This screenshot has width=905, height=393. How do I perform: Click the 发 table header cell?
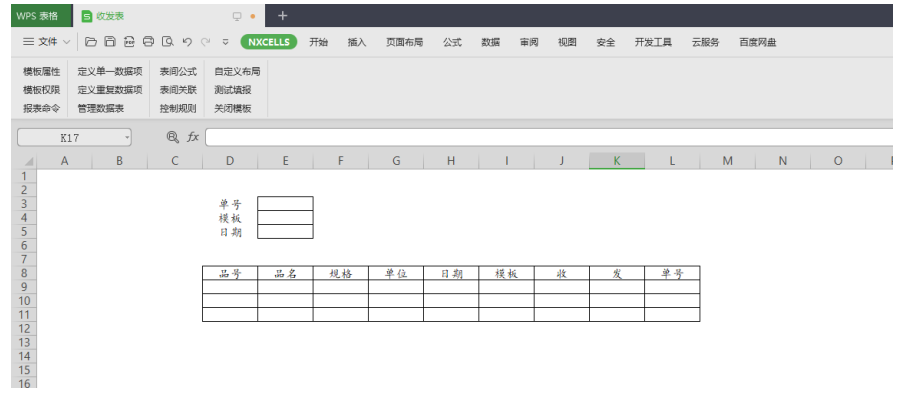pyautogui.click(x=617, y=273)
